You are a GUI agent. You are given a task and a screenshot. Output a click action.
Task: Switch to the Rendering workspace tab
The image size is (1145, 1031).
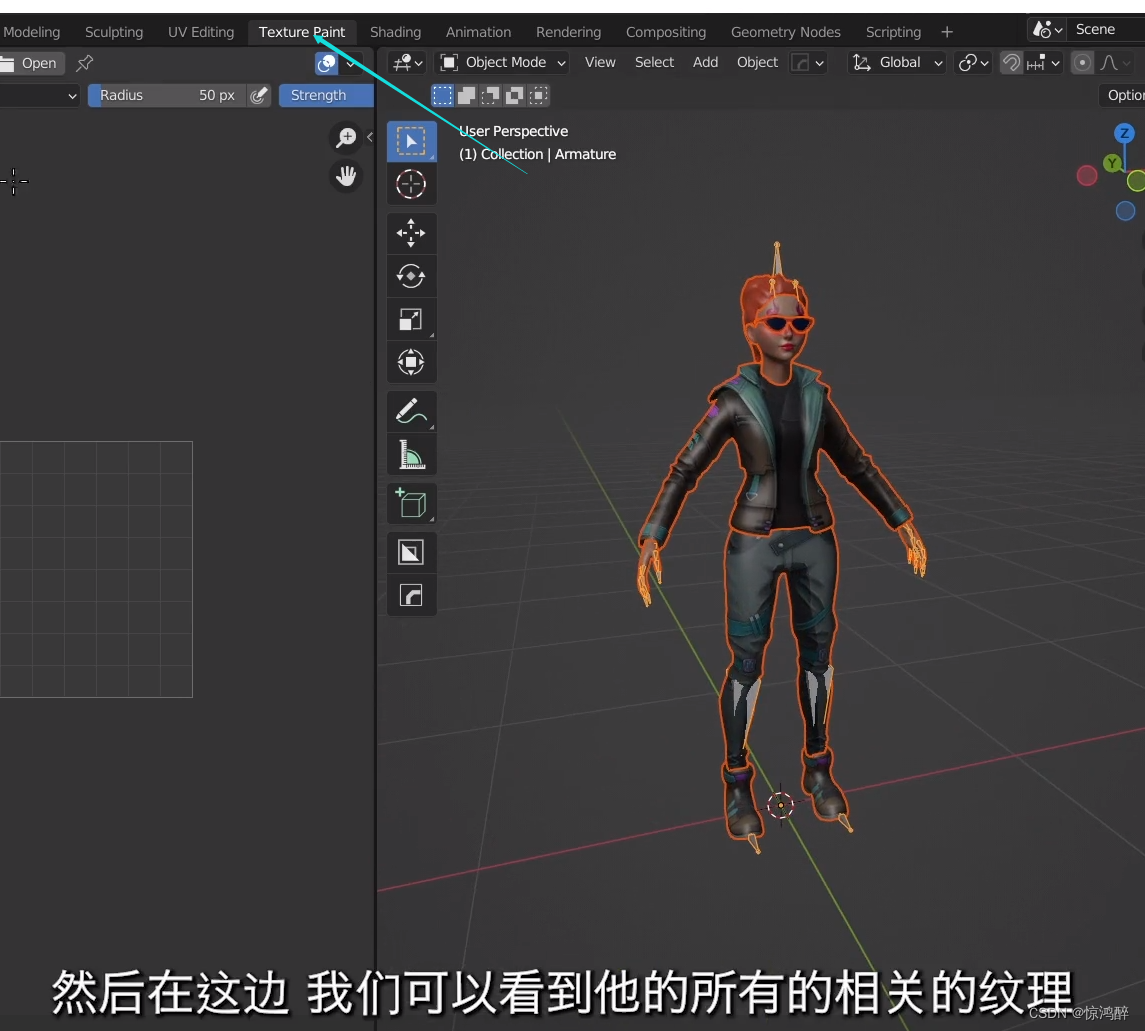568,32
